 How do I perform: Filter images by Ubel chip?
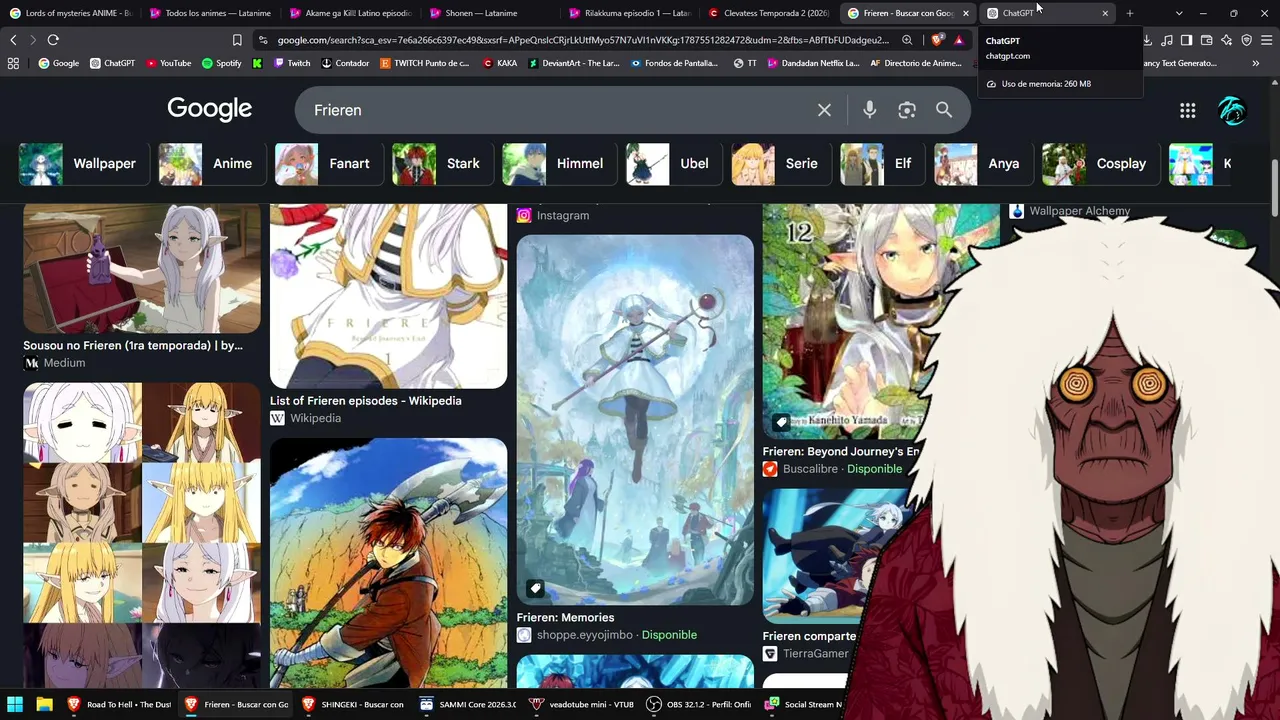[x=674, y=164]
